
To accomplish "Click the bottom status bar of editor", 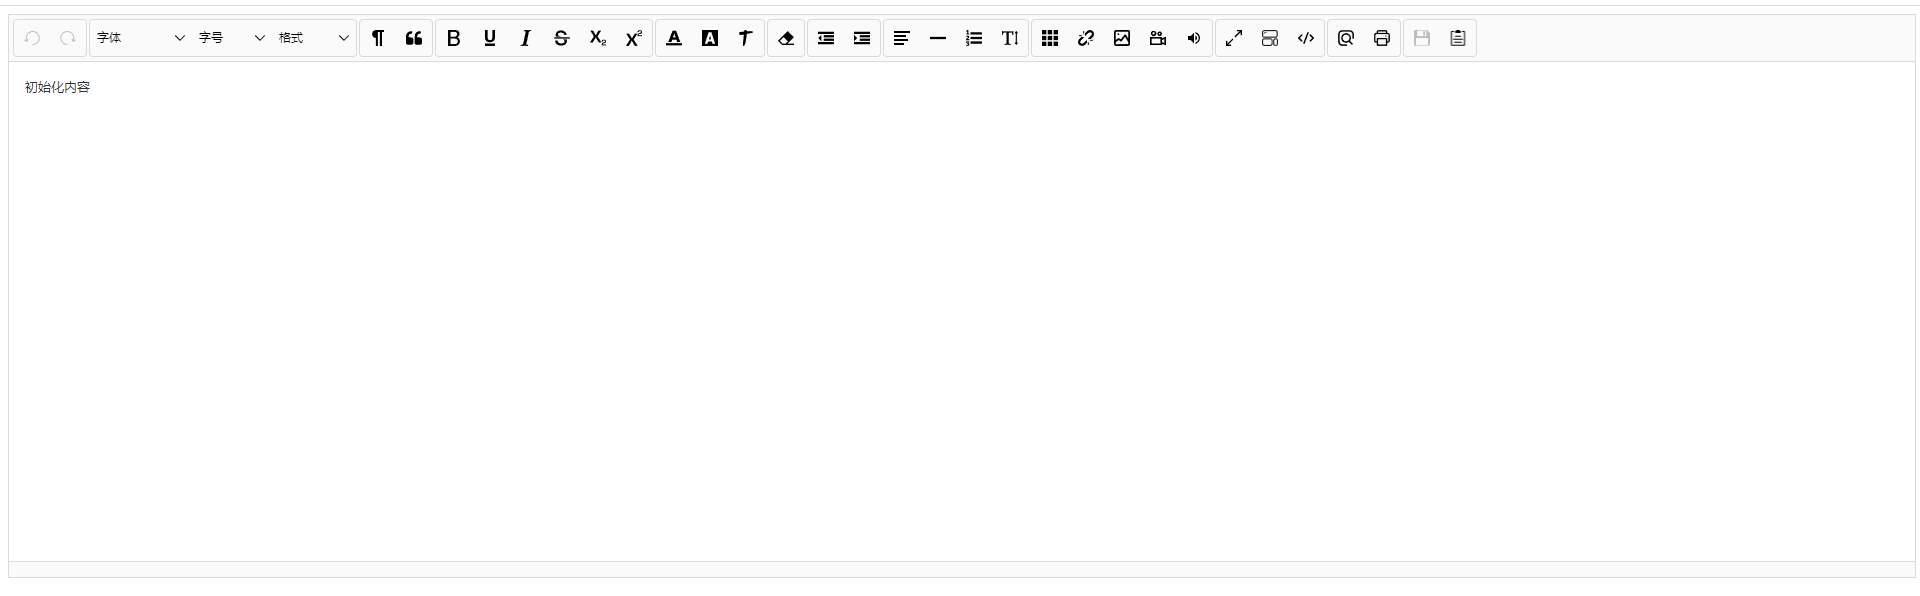I will point(962,569).
